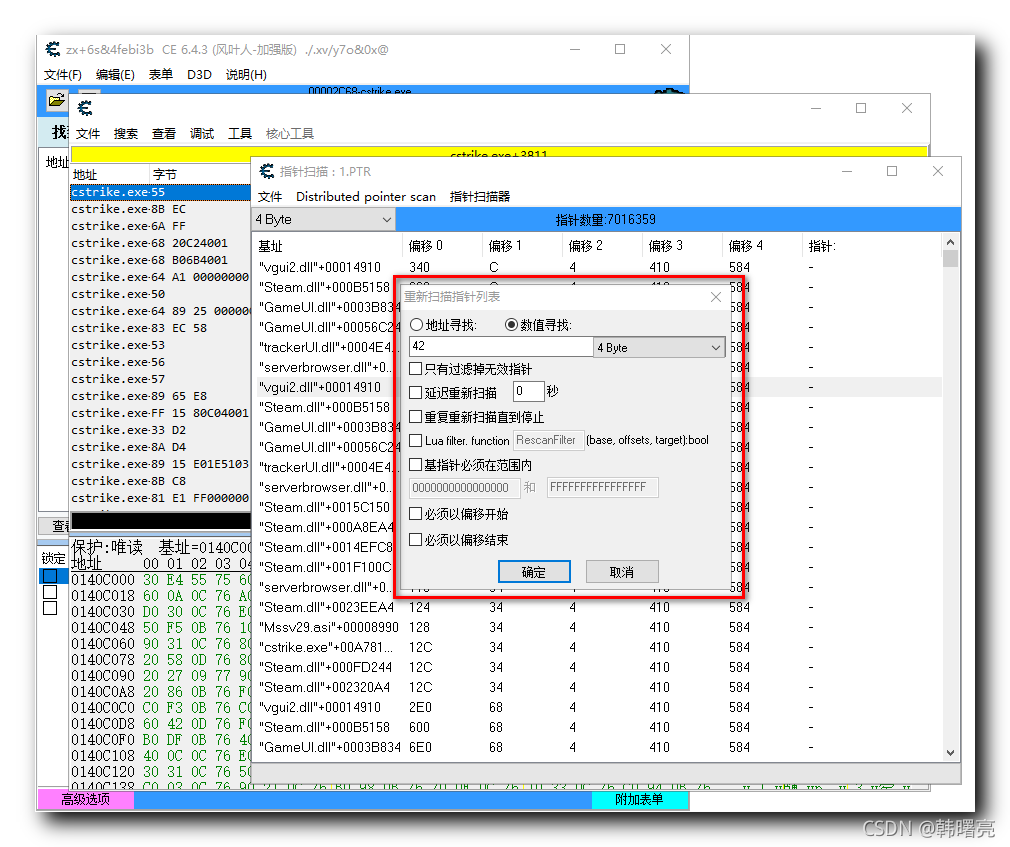1010x847 pixels.
Task: Open 搜索 menu in memory viewer window
Action: pos(126,133)
